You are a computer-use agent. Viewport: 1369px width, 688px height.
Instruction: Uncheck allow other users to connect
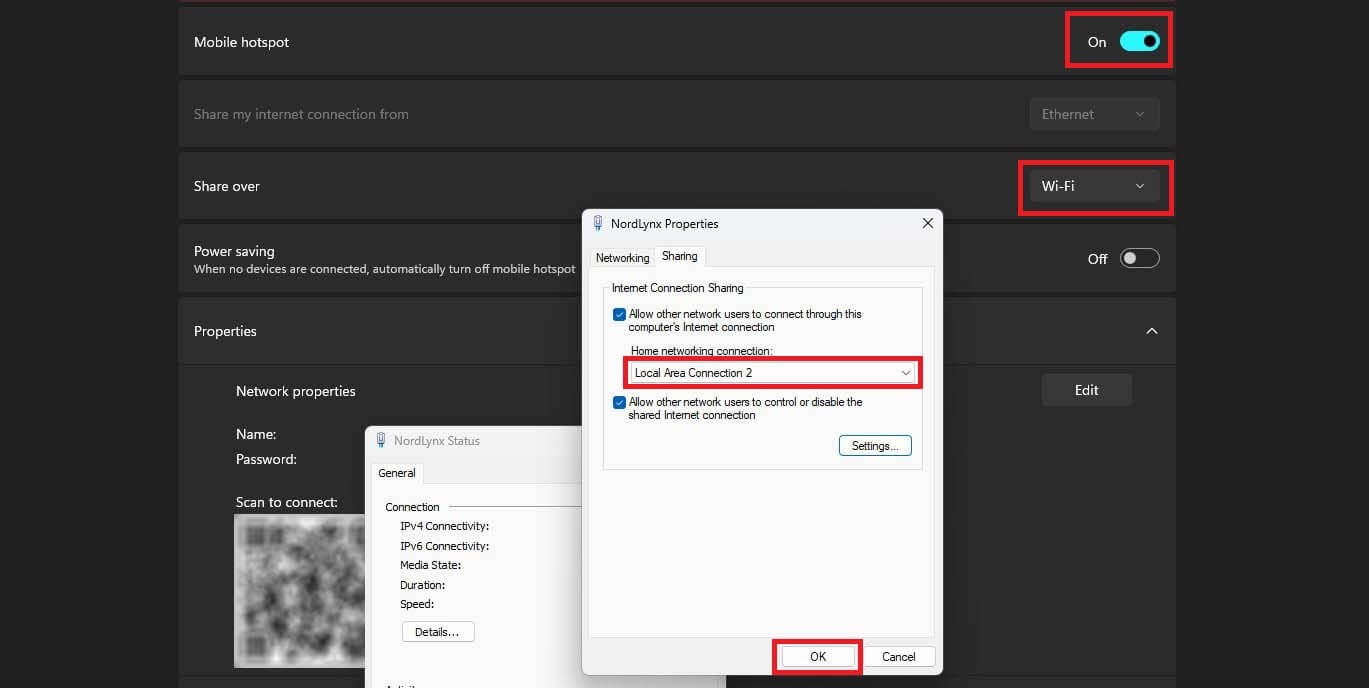click(620, 313)
